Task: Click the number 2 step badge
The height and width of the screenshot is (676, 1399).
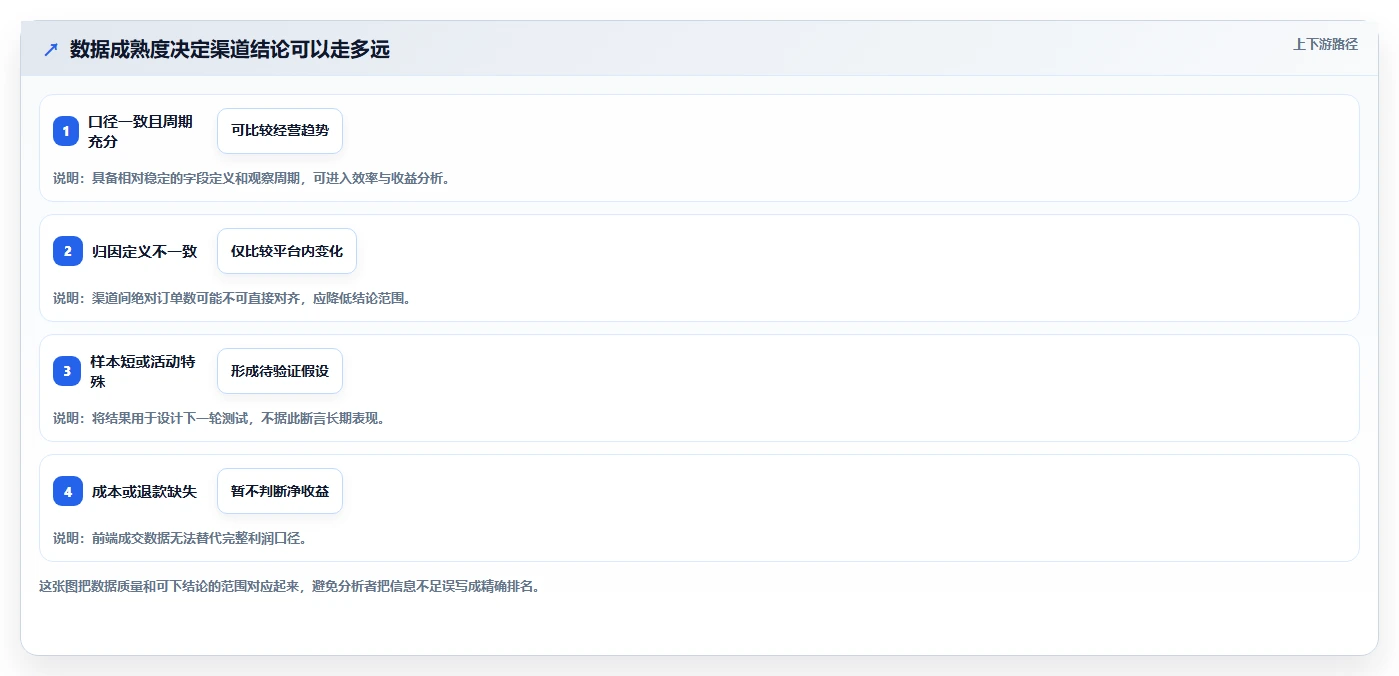Action: [x=68, y=251]
